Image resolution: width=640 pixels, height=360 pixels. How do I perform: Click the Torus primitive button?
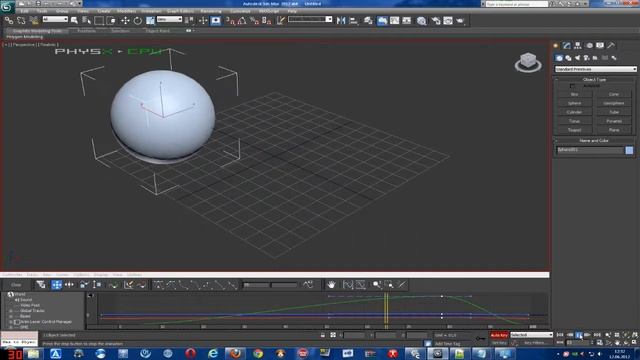574,121
